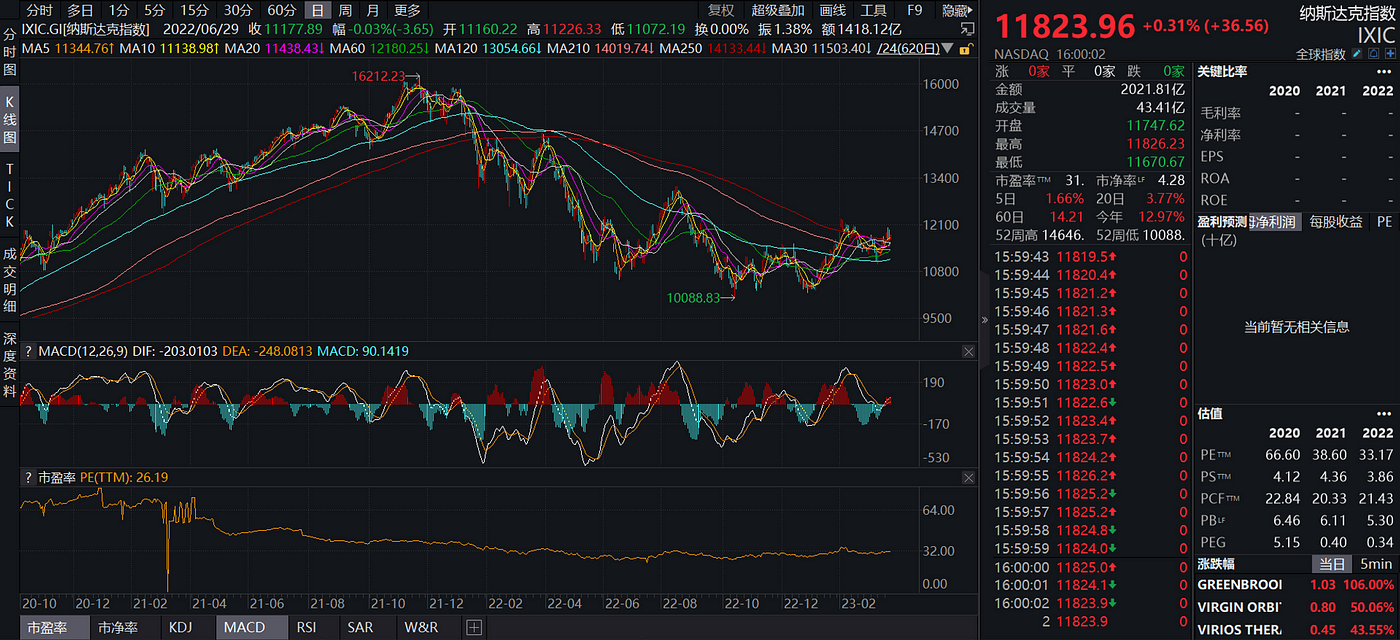Image resolution: width=1400 pixels, height=640 pixels.
Task: Click the 超级叠加 overlay button
Action: click(x=778, y=10)
